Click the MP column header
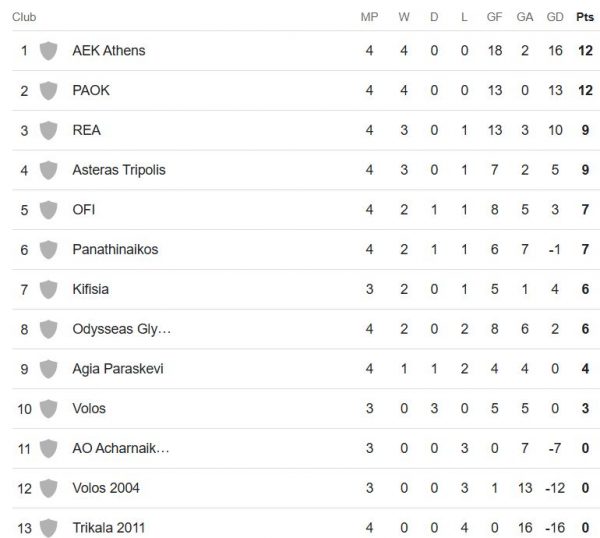600x538 pixels. coord(369,17)
